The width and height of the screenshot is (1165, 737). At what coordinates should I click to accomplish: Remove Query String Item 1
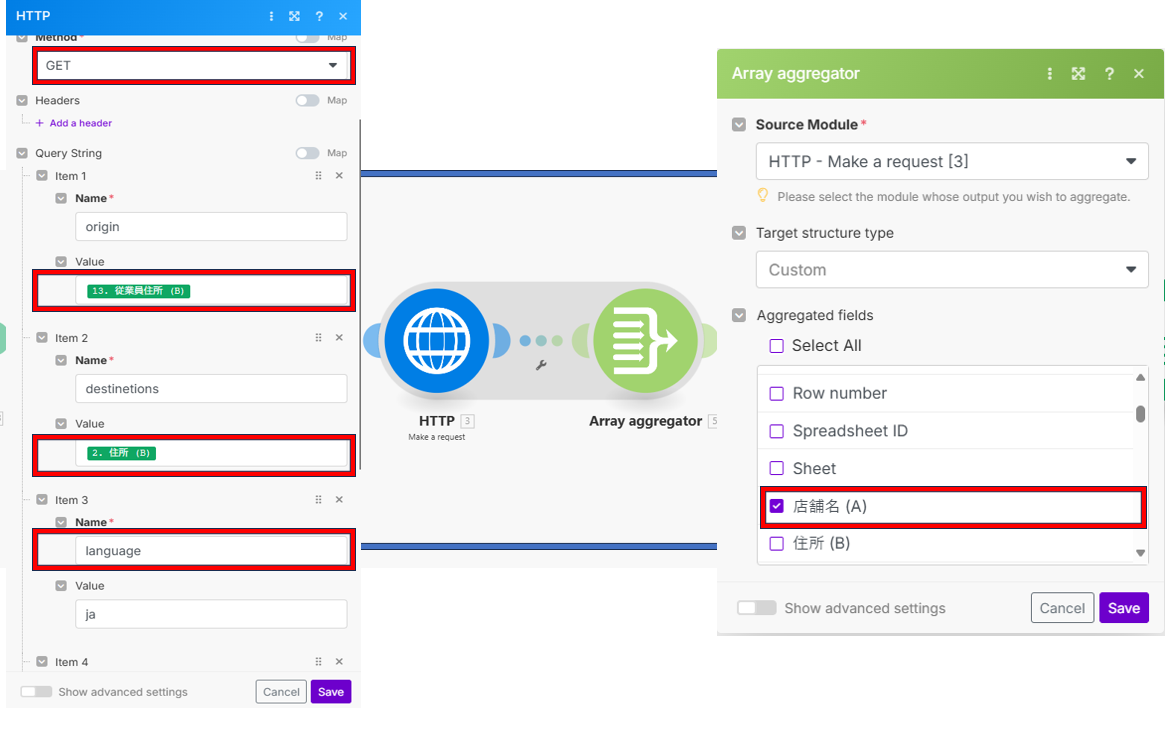pos(339,176)
